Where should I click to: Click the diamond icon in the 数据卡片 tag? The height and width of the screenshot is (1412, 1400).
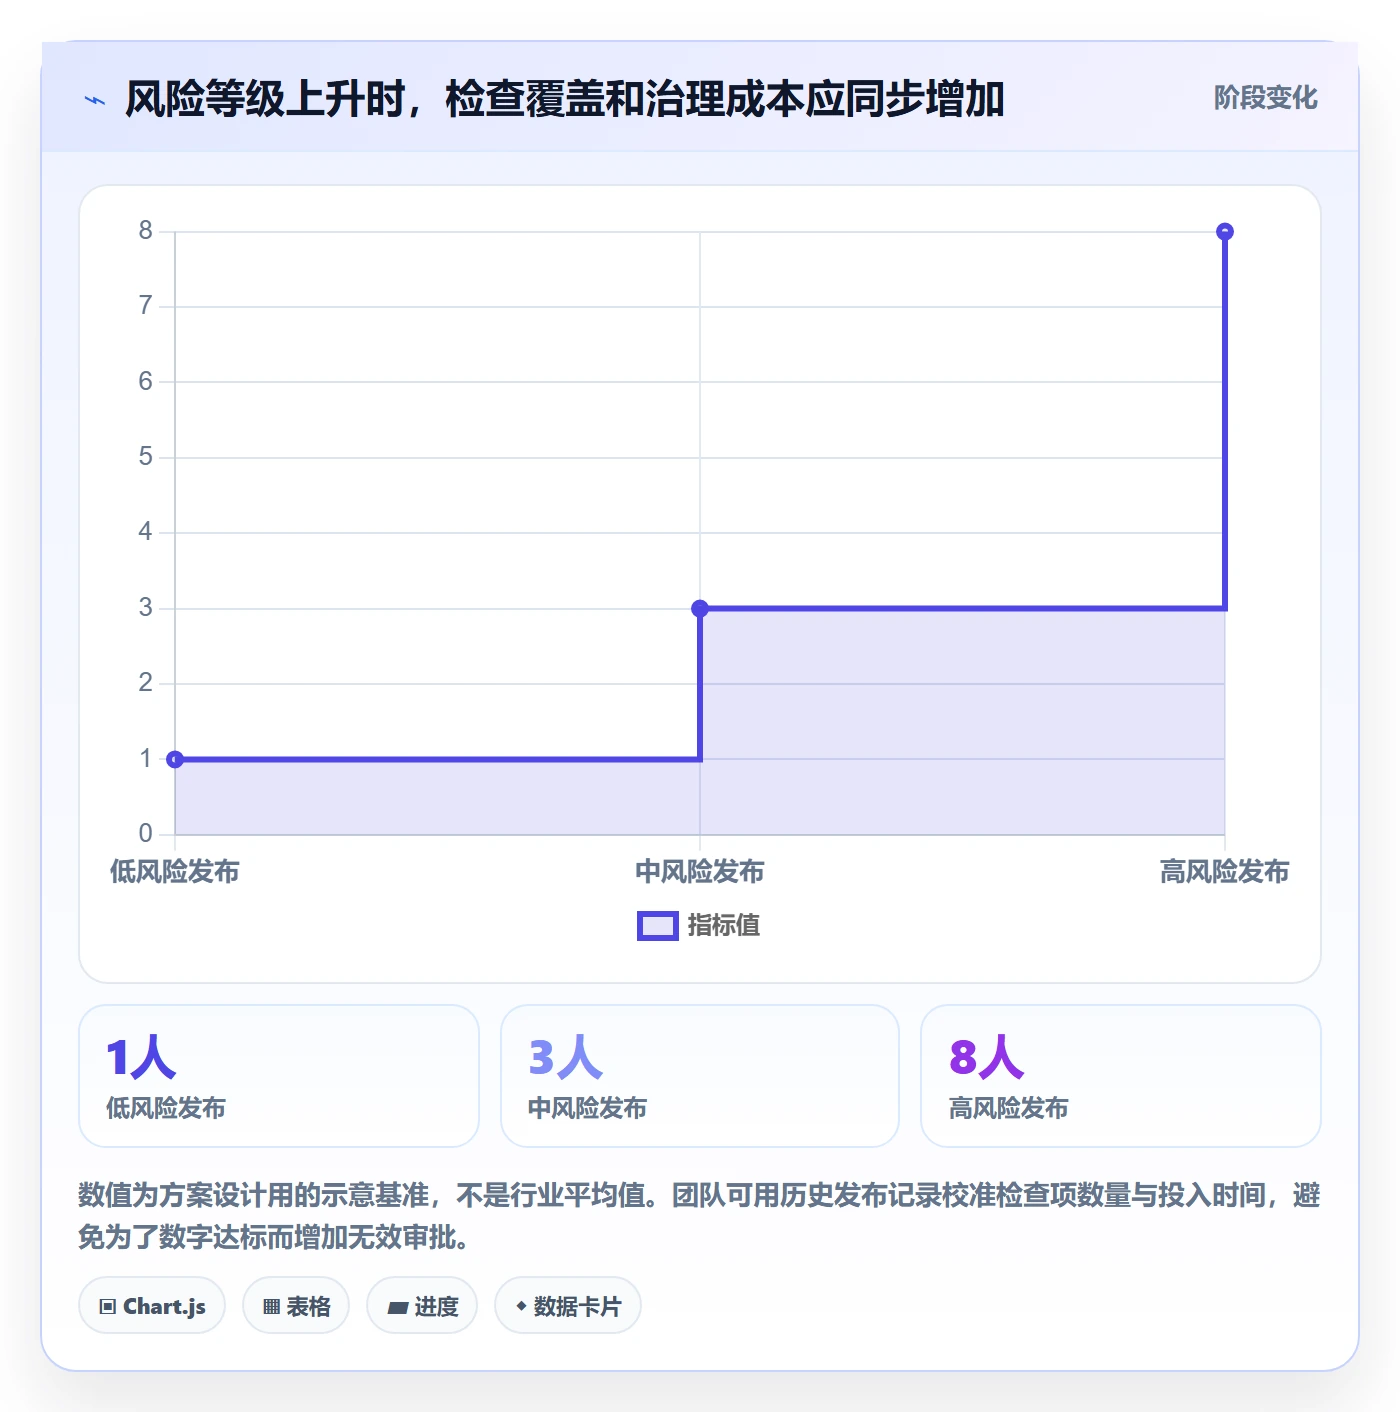[x=521, y=1306]
